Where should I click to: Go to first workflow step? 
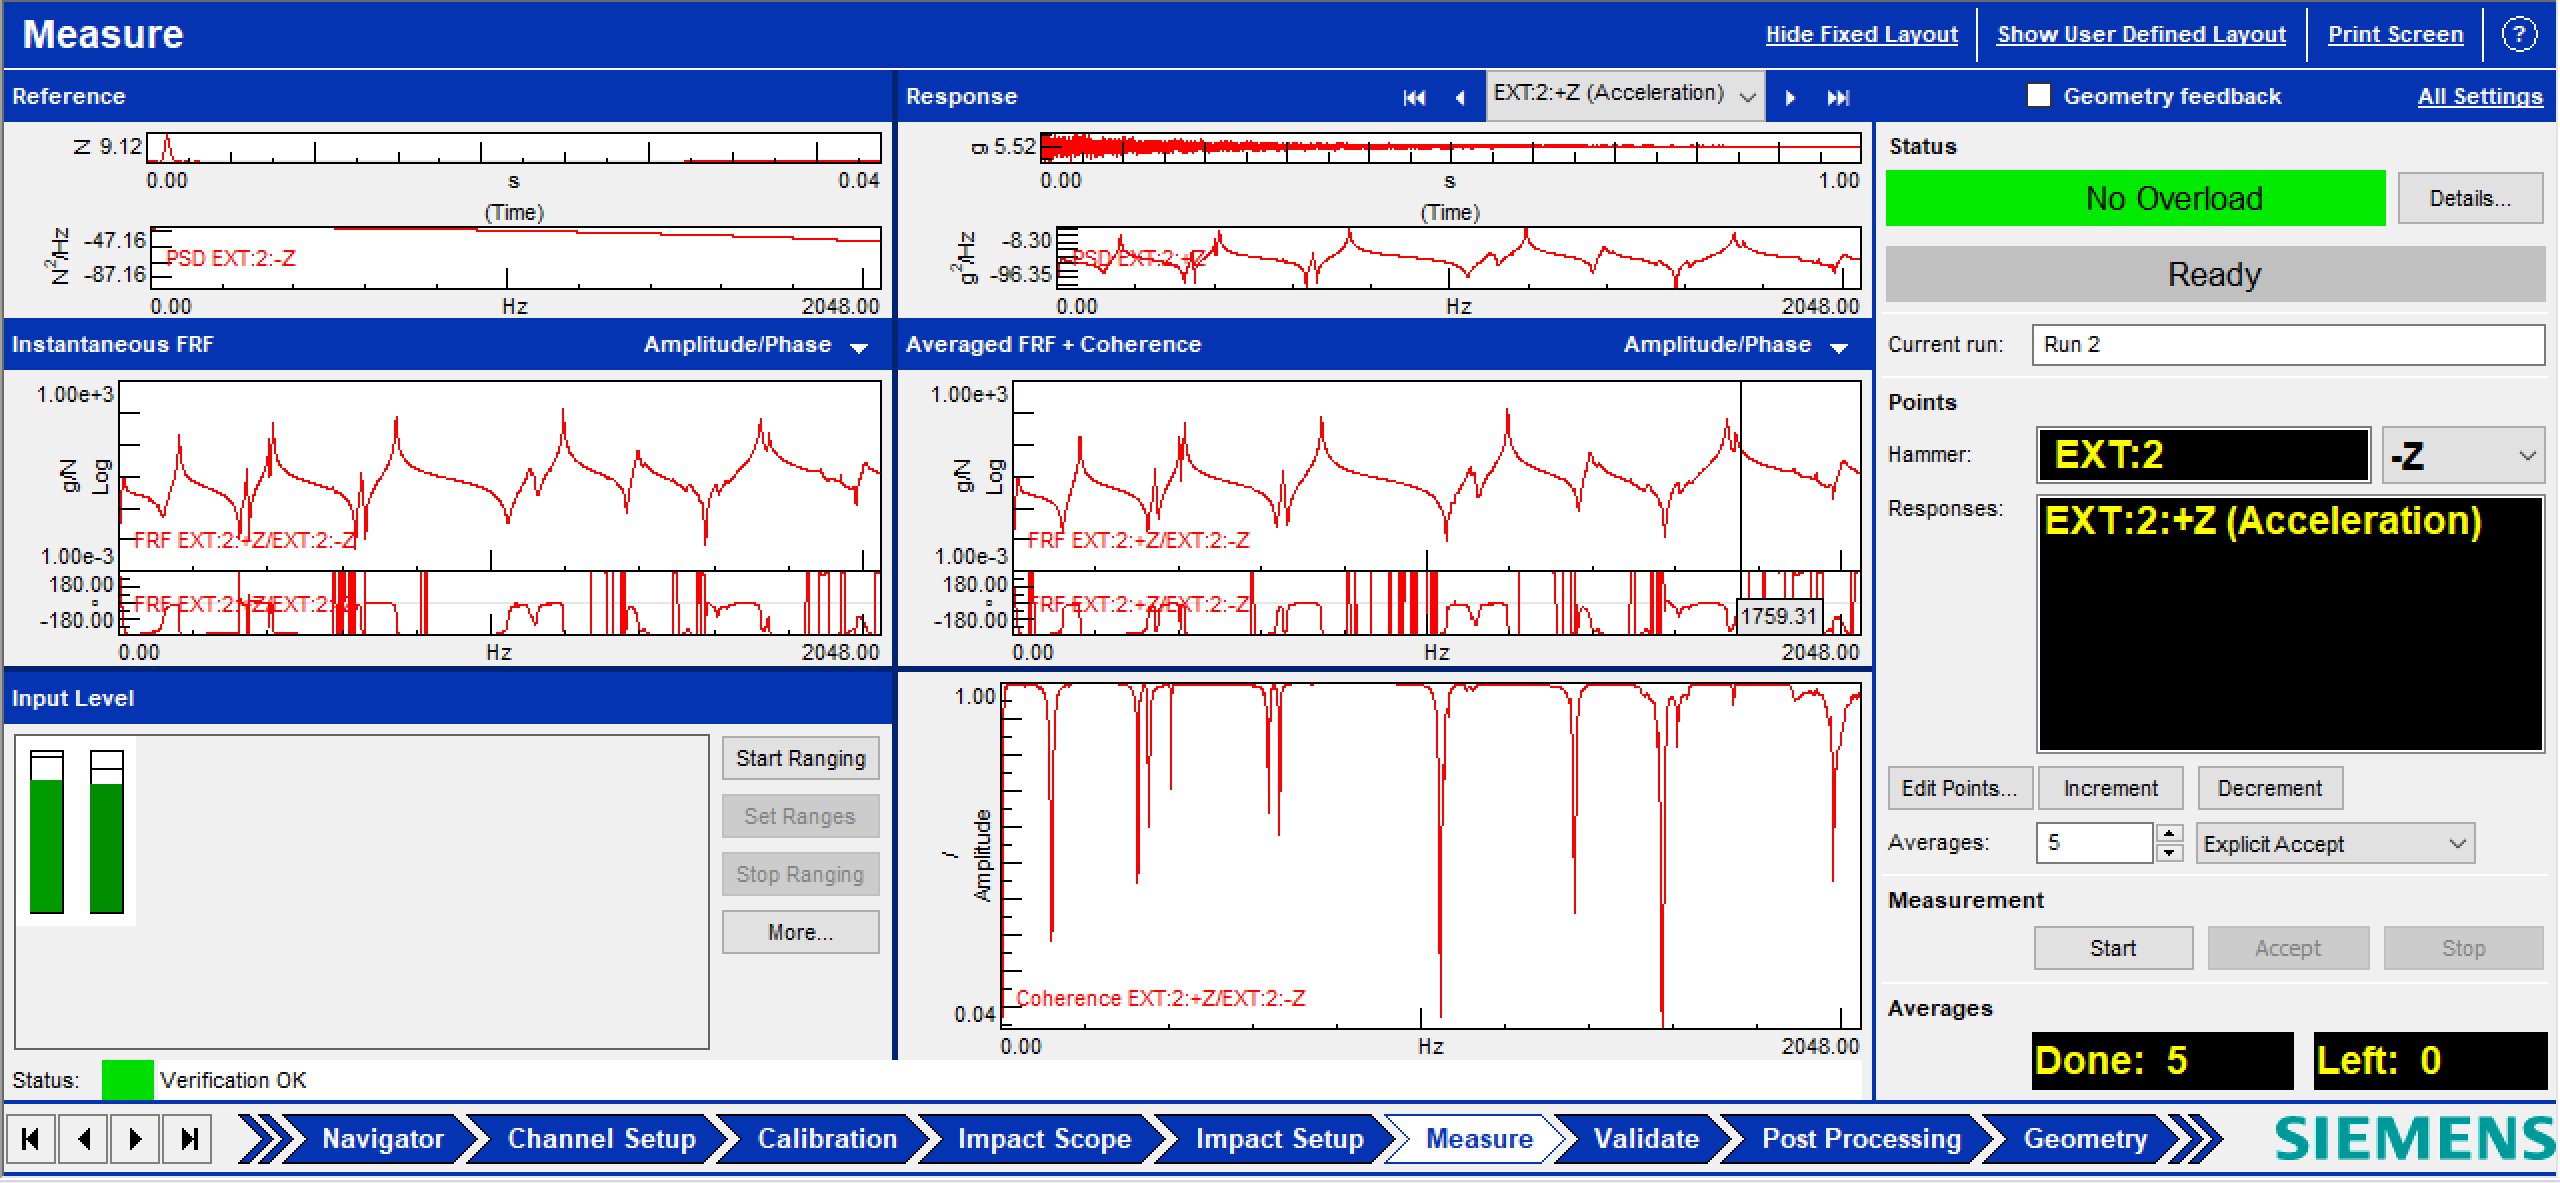coord(31,1139)
